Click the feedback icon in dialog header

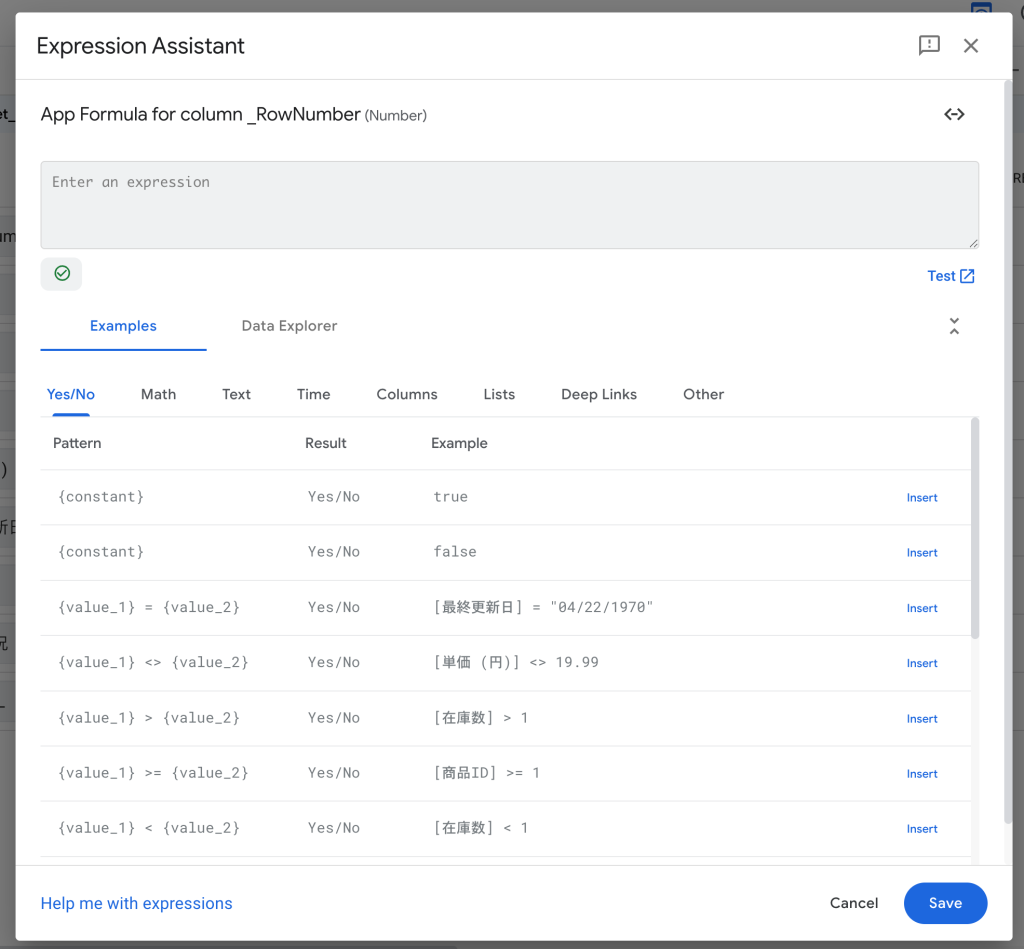[929, 45]
